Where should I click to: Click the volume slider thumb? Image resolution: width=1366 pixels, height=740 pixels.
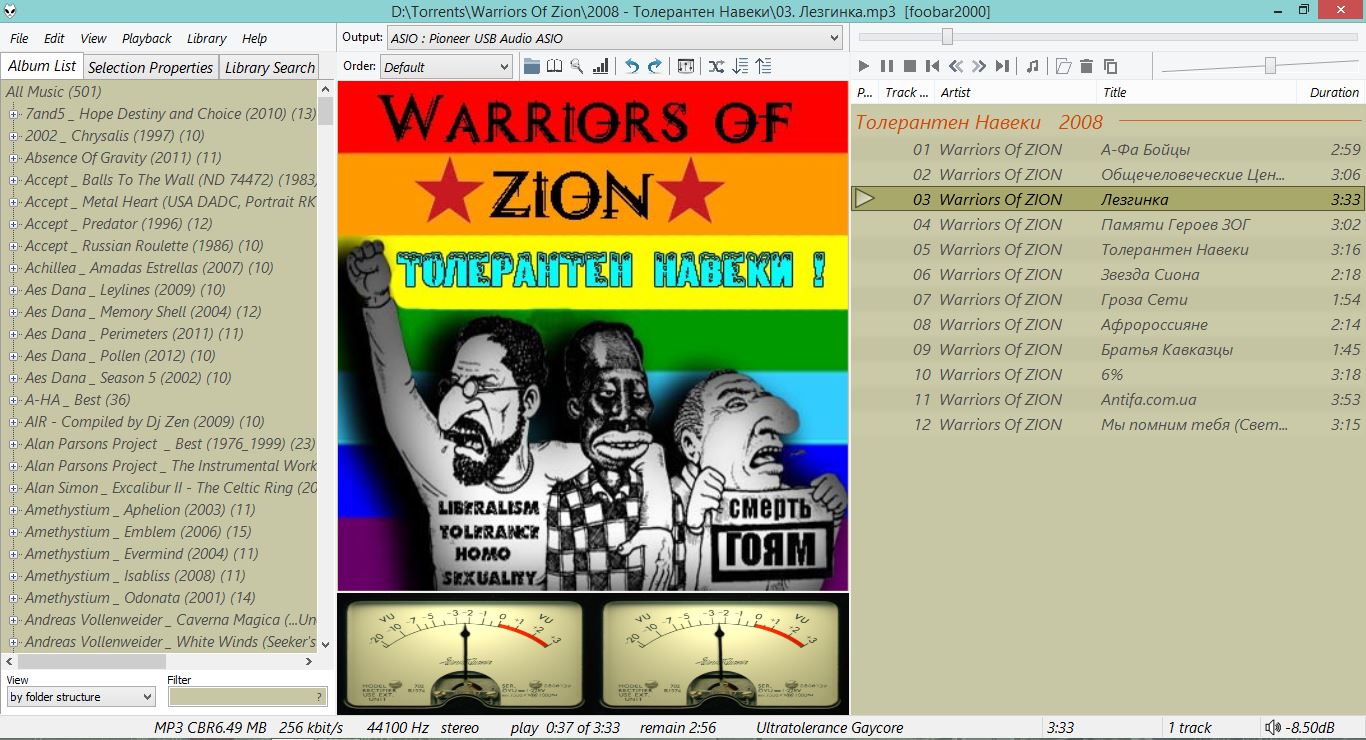pos(1270,66)
